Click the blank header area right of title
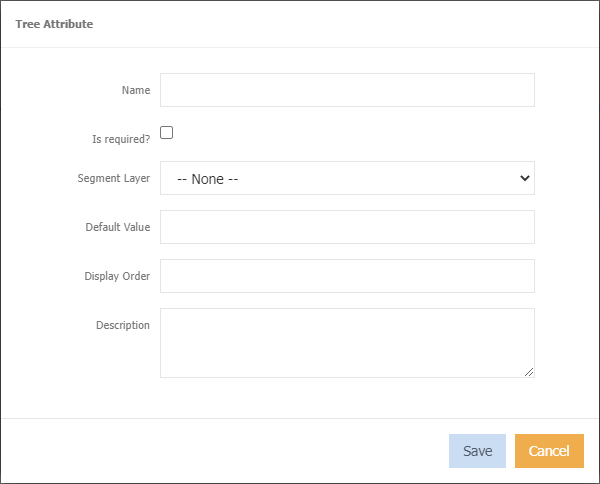The height and width of the screenshot is (484, 600). point(350,24)
